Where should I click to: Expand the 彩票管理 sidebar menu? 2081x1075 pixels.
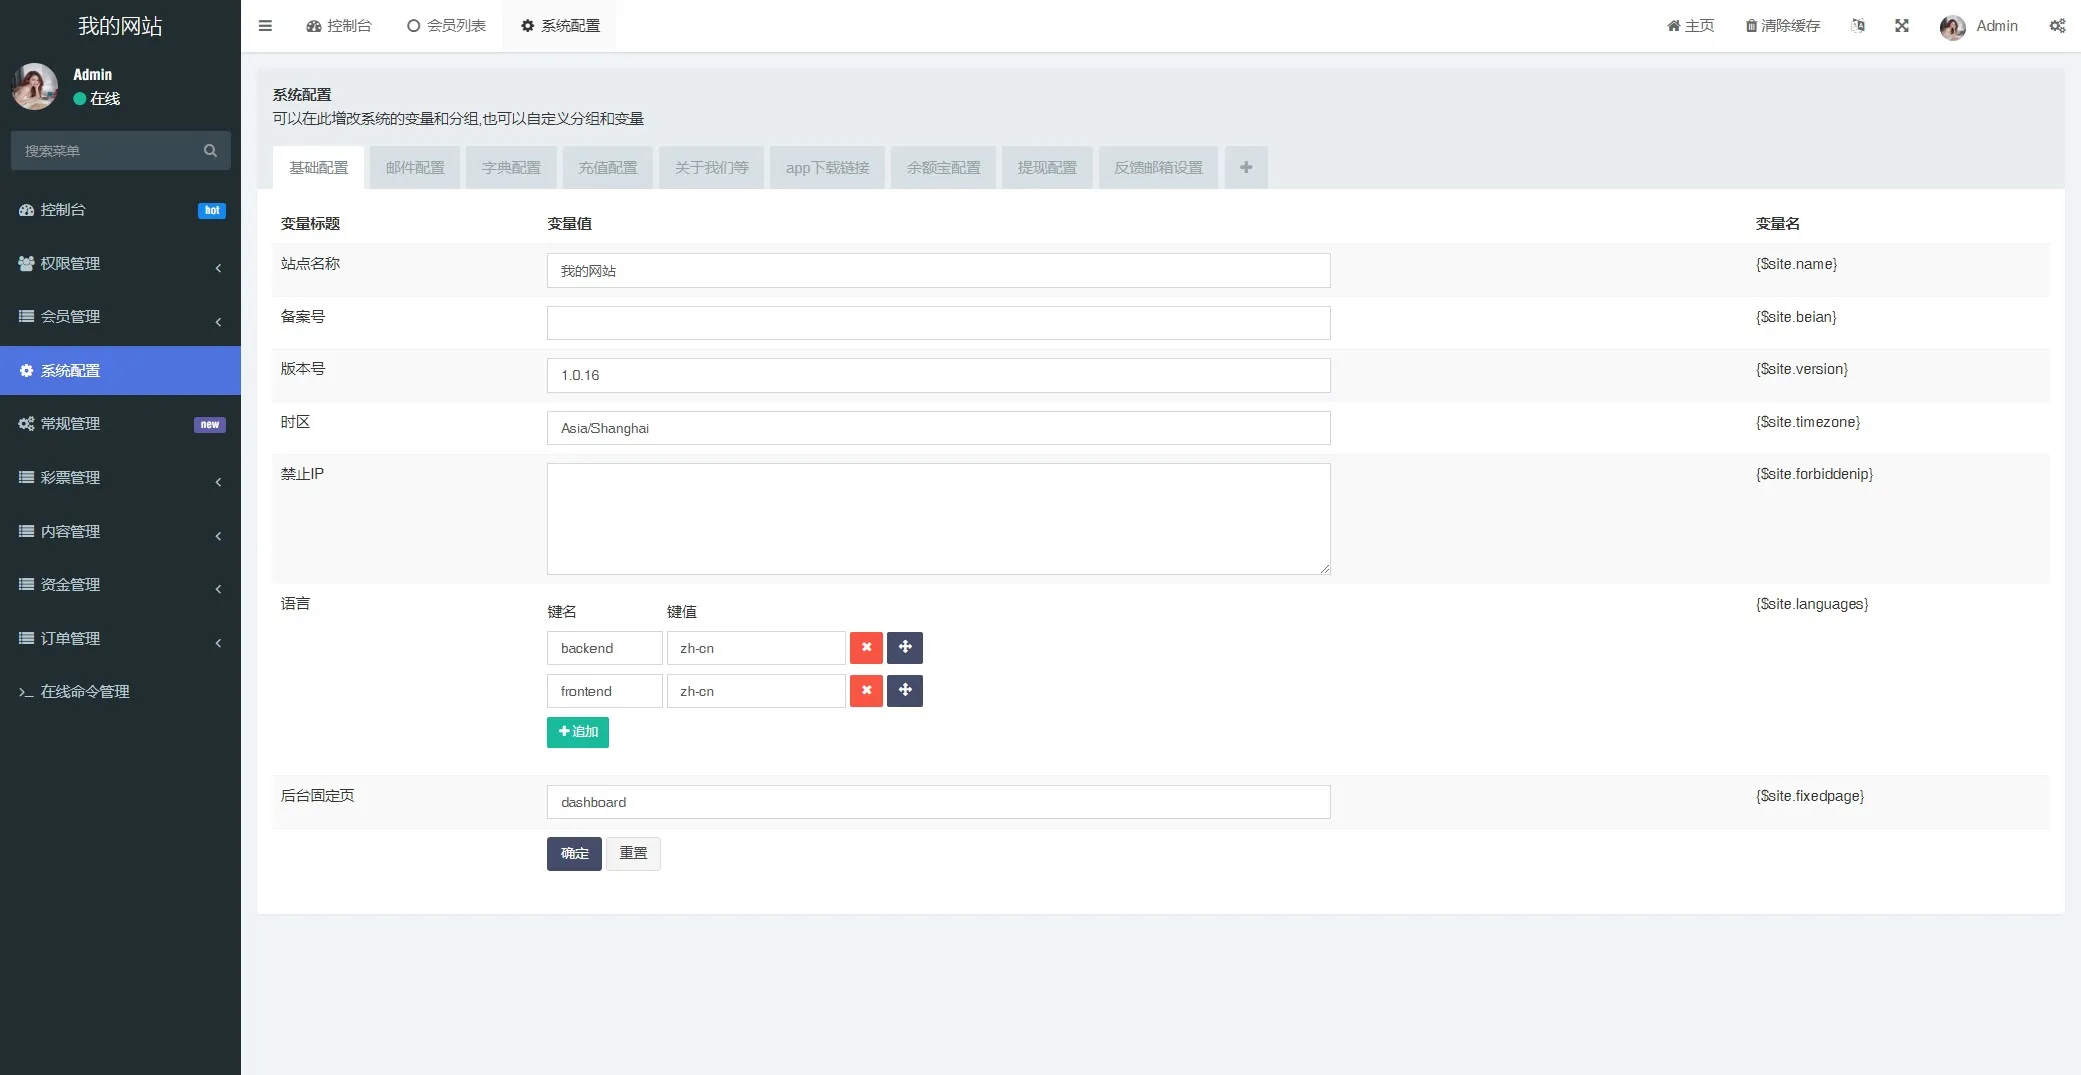[120, 478]
